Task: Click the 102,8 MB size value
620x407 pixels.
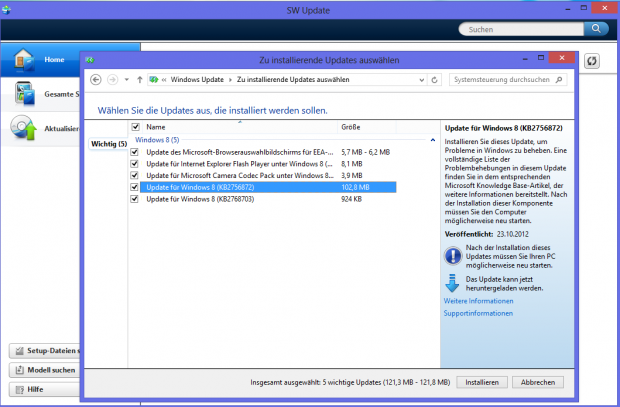Action: pyautogui.click(x=355, y=187)
